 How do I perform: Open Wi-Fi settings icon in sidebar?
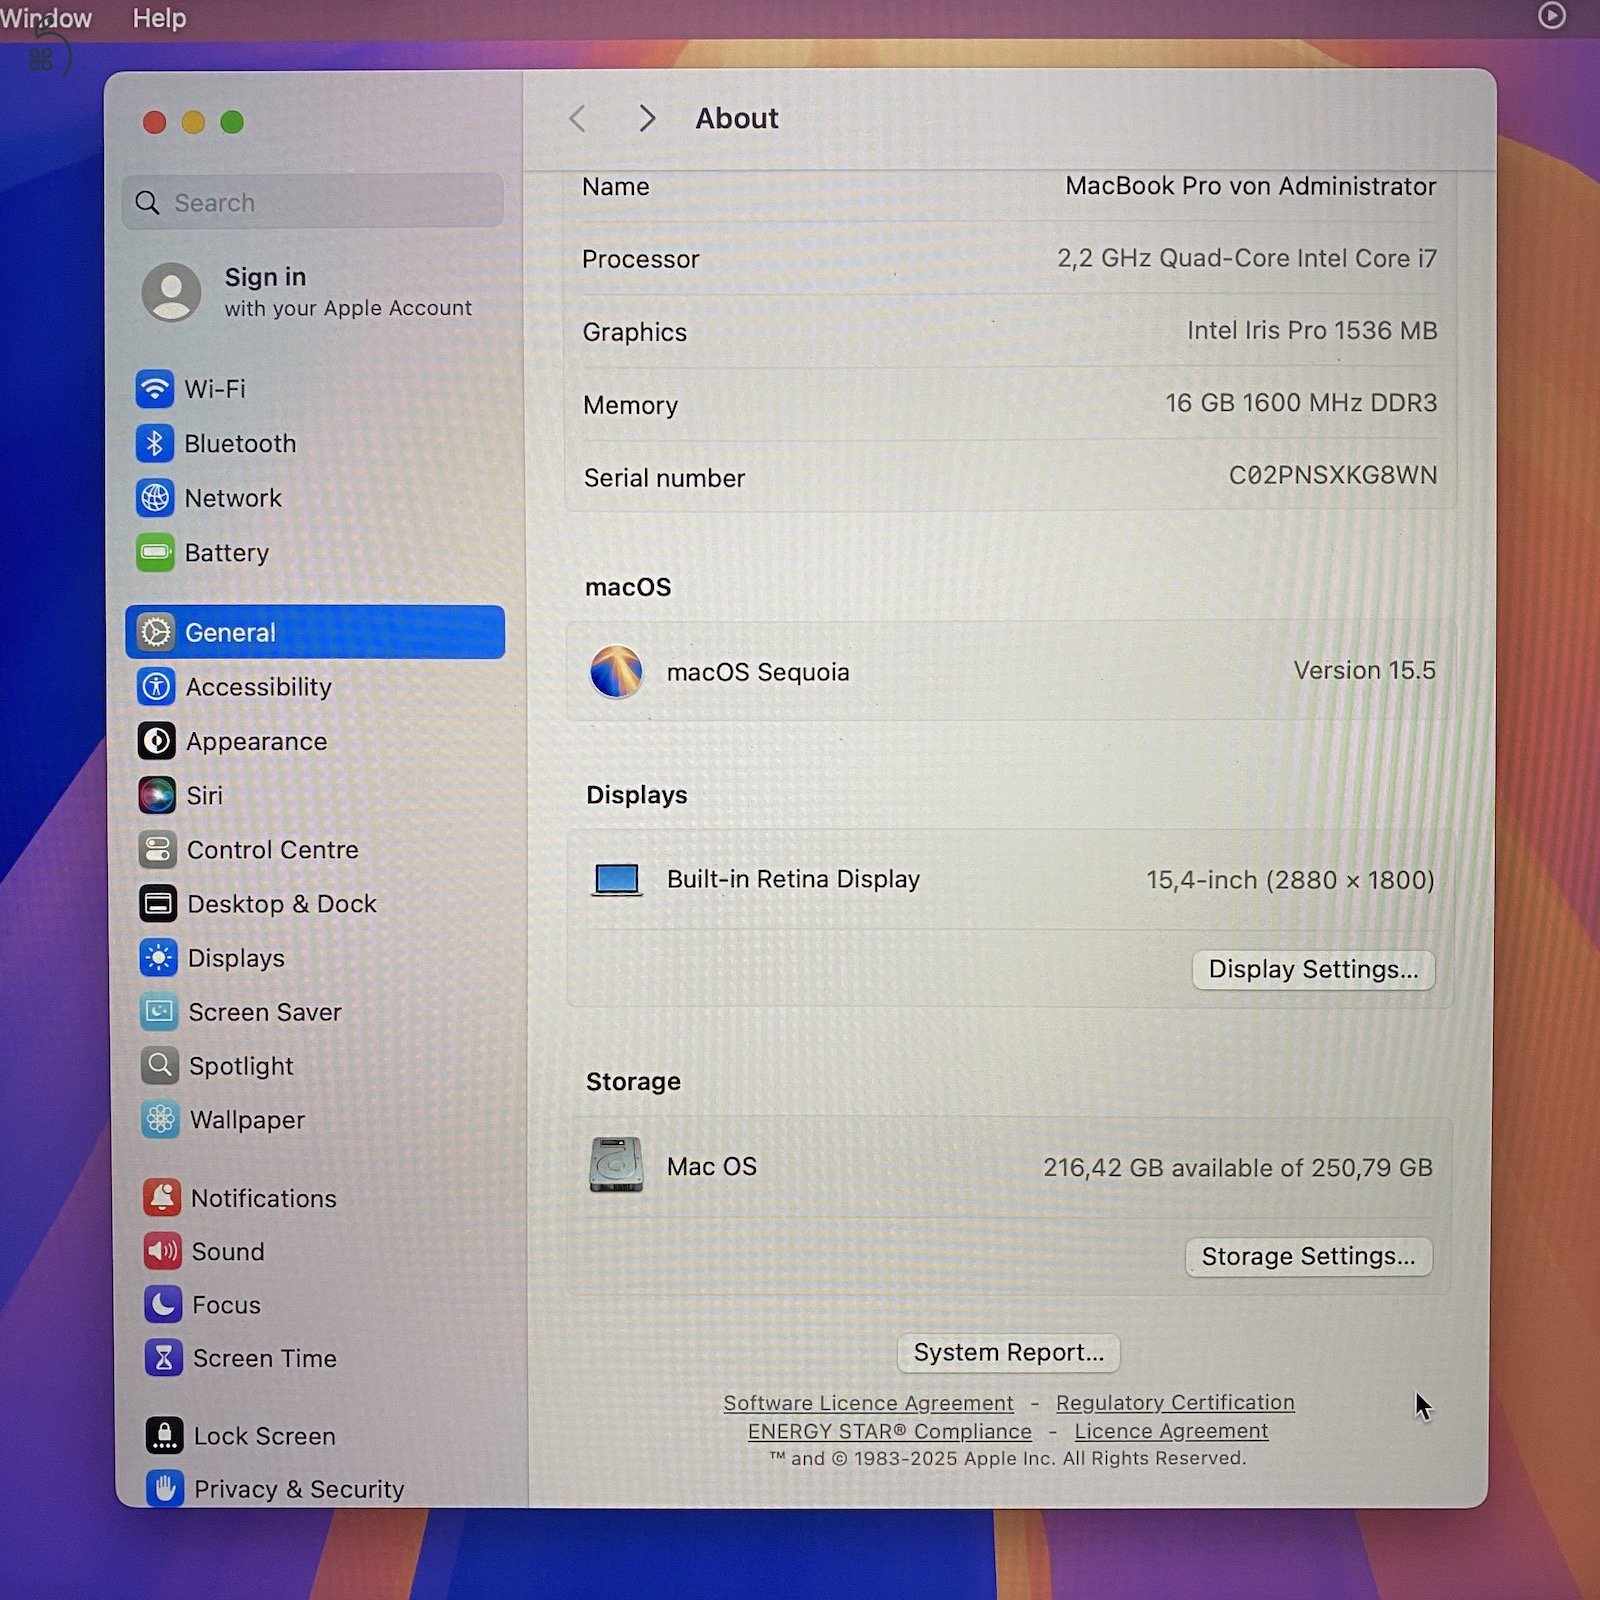coord(155,388)
